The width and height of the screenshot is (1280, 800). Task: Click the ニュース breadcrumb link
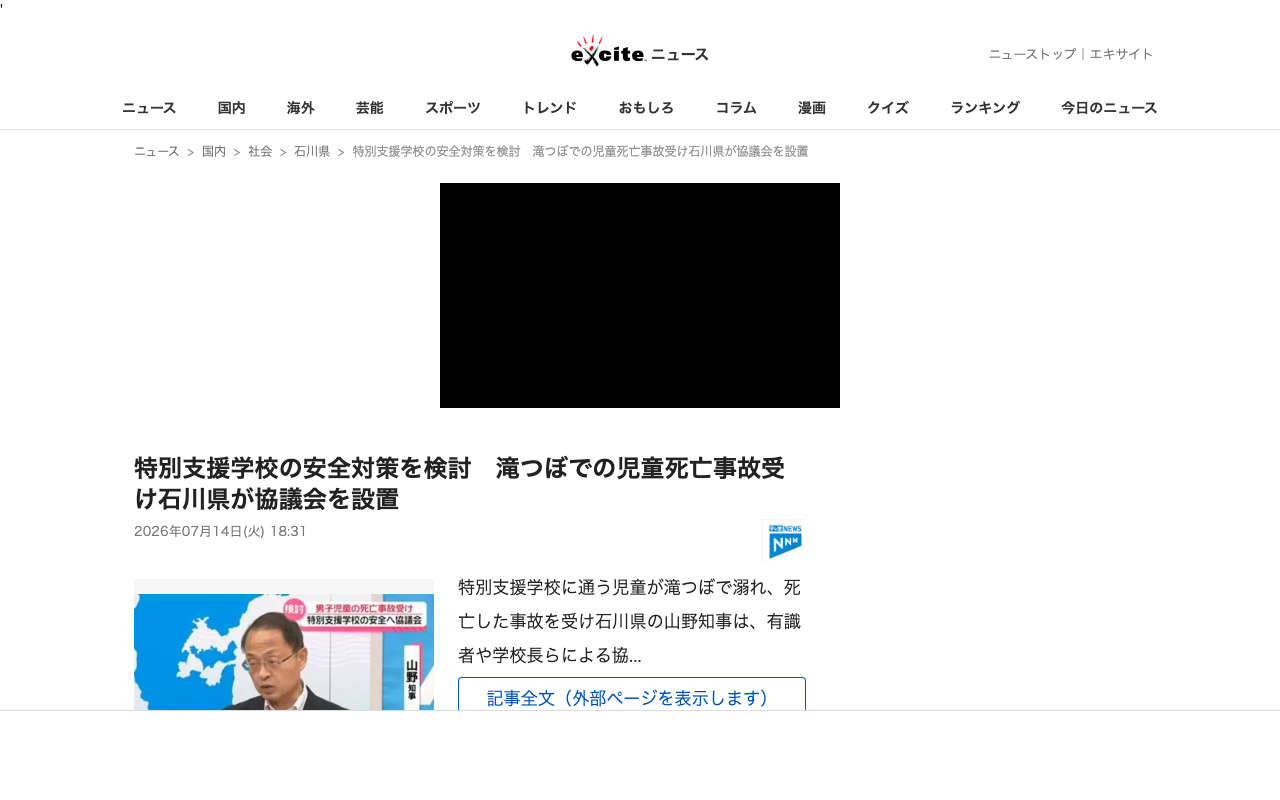(x=157, y=151)
